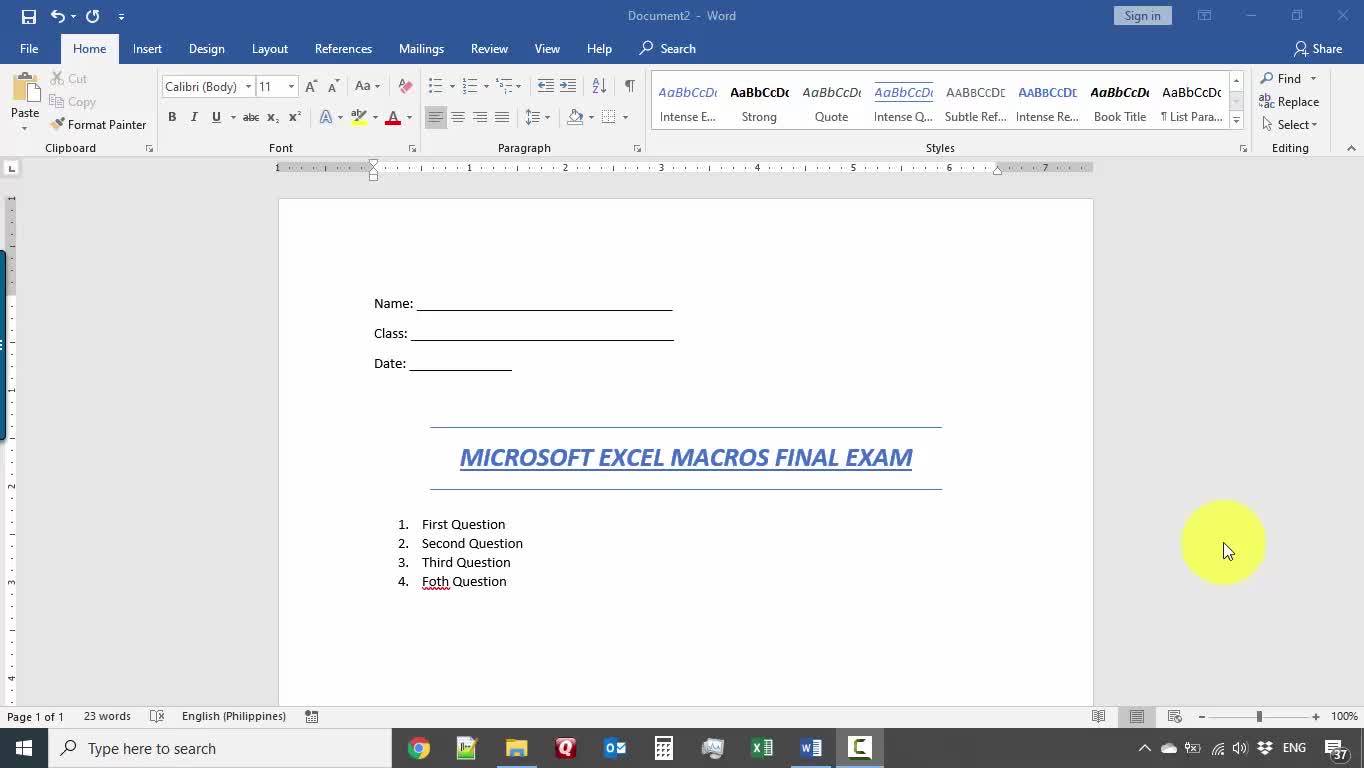Screen dimensions: 1364x768
Task: Open the Insert ribbon tab
Action: [147, 49]
